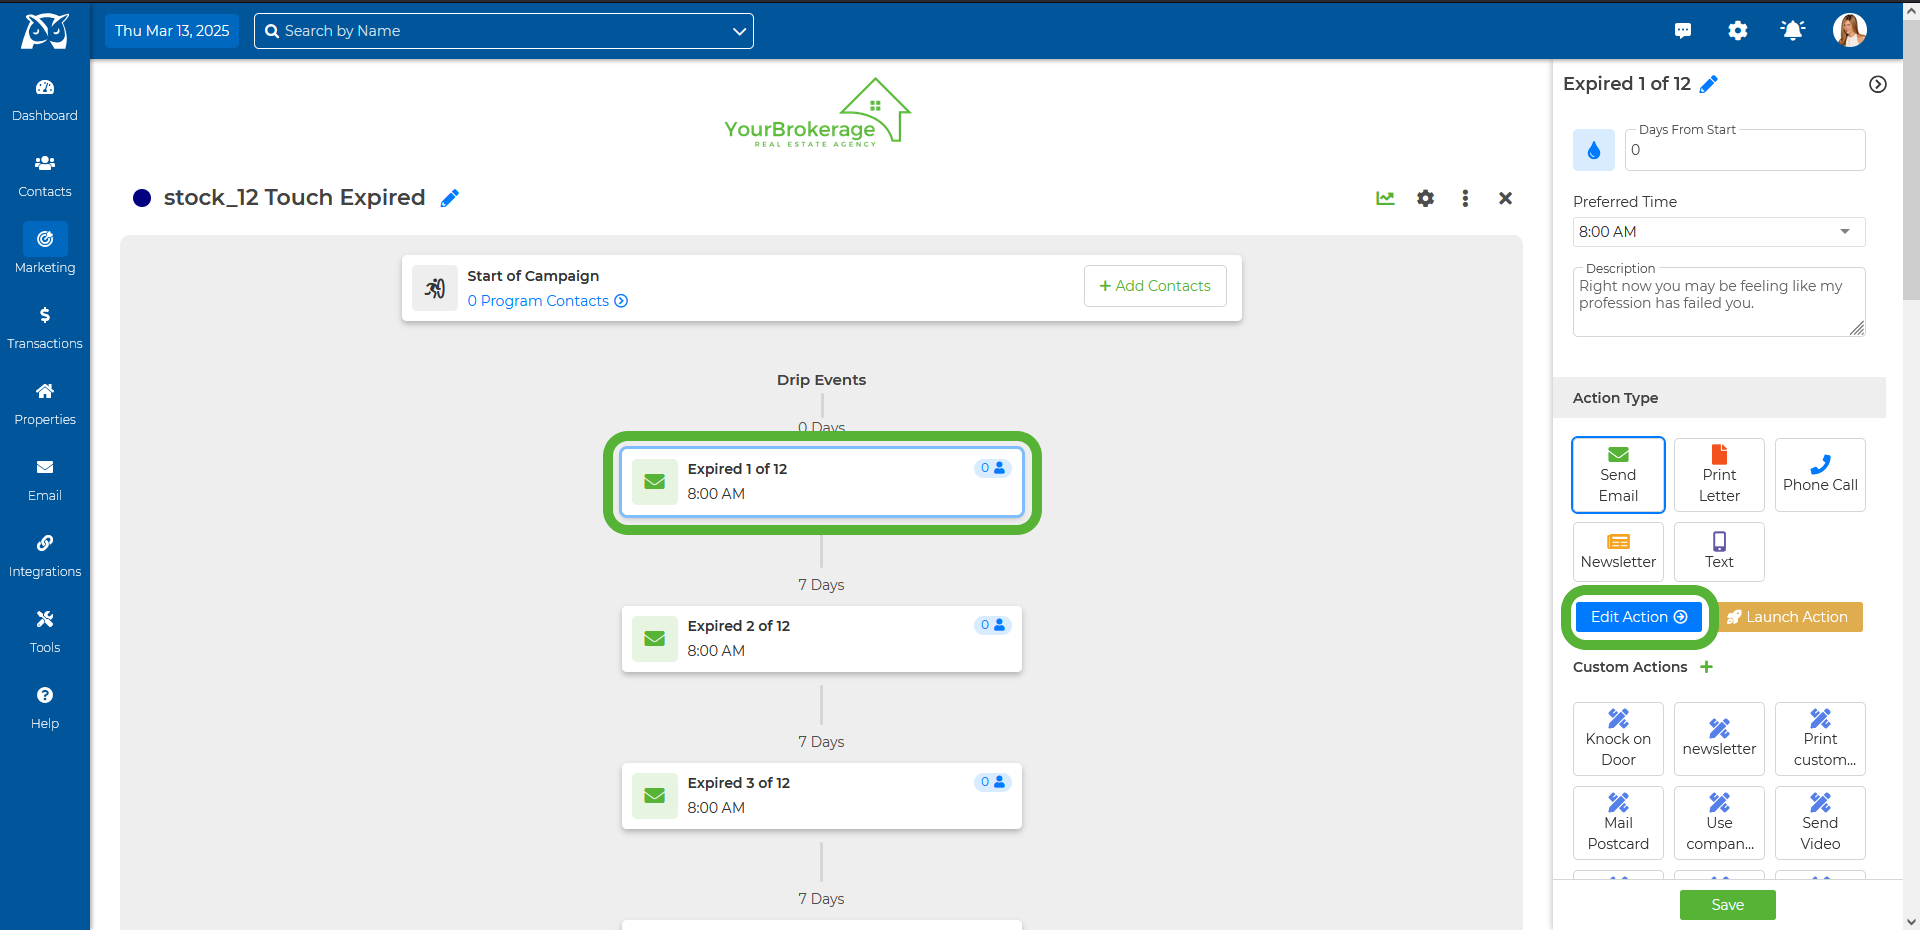Choose the Knock on Door custom action
The height and width of the screenshot is (930, 1920).
tap(1618, 739)
